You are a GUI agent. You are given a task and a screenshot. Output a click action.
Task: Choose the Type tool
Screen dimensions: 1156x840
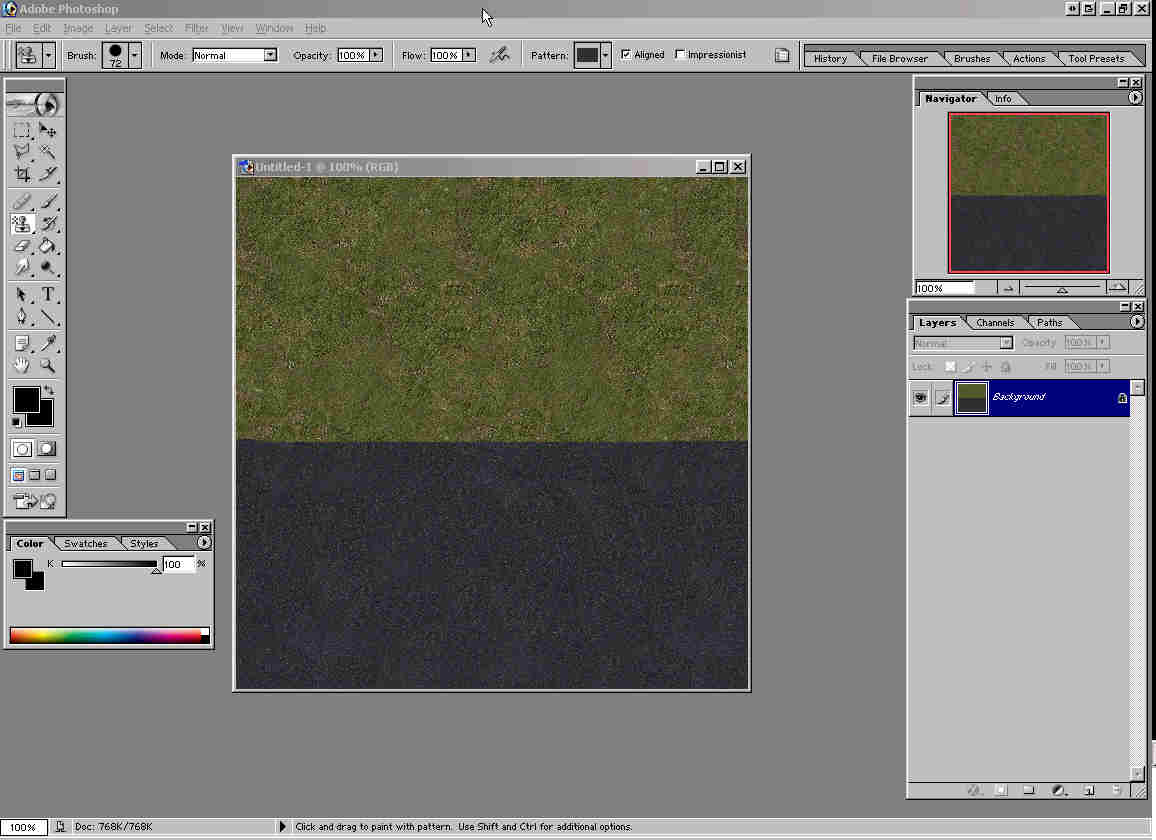pyautogui.click(x=47, y=294)
